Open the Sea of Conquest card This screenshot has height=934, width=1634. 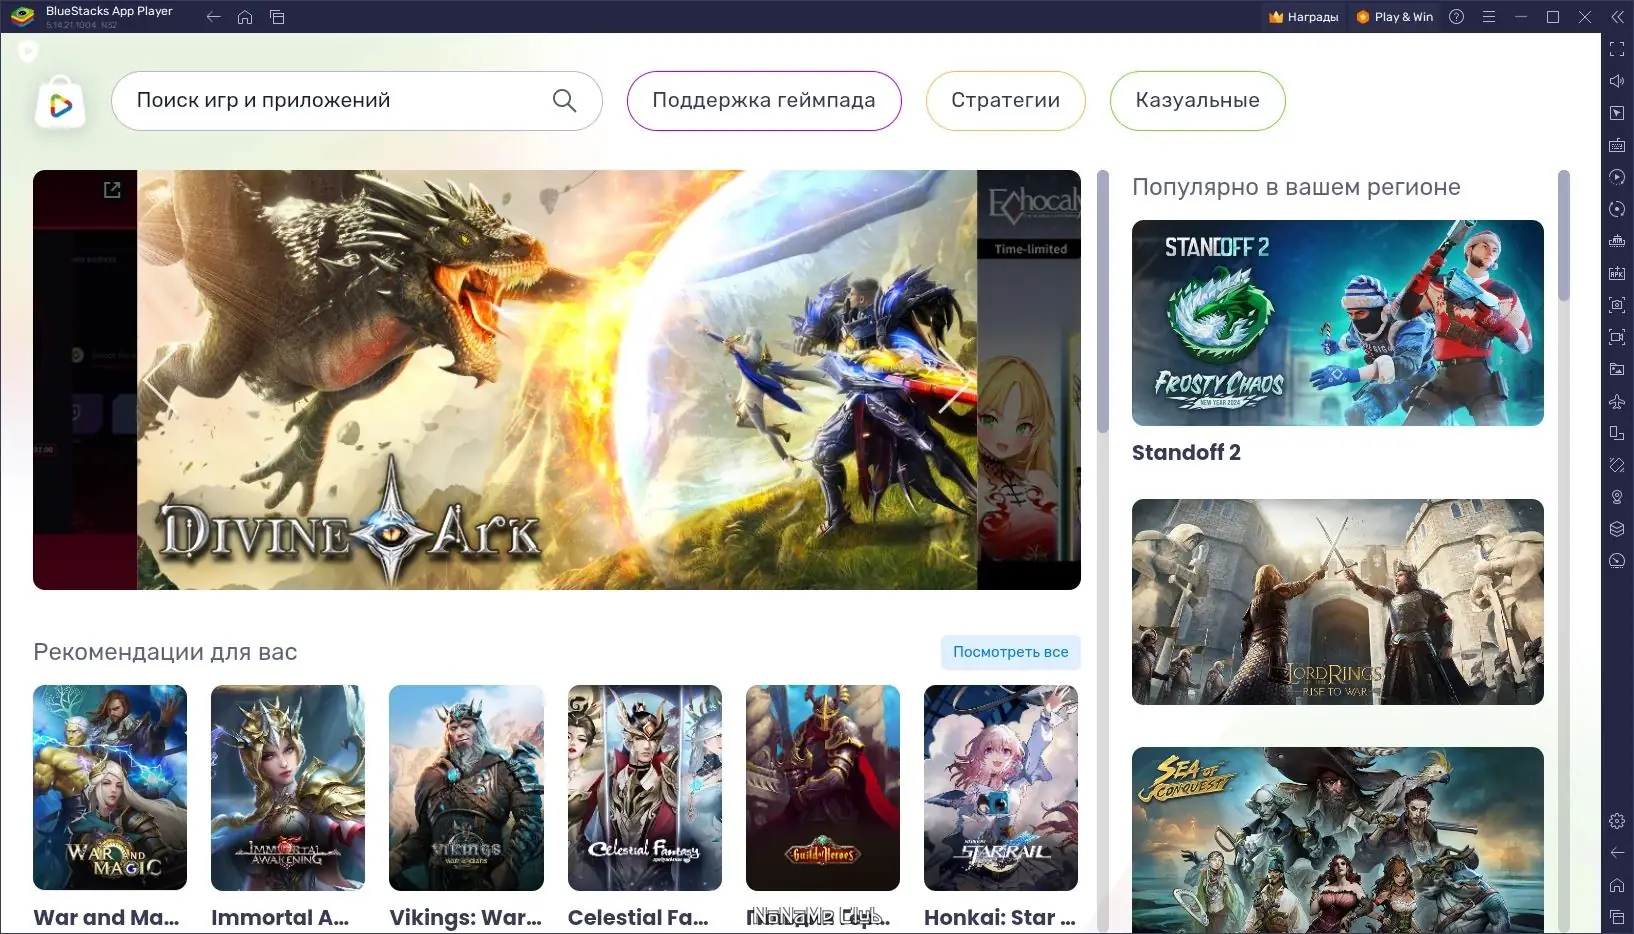(x=1338, y=840)
